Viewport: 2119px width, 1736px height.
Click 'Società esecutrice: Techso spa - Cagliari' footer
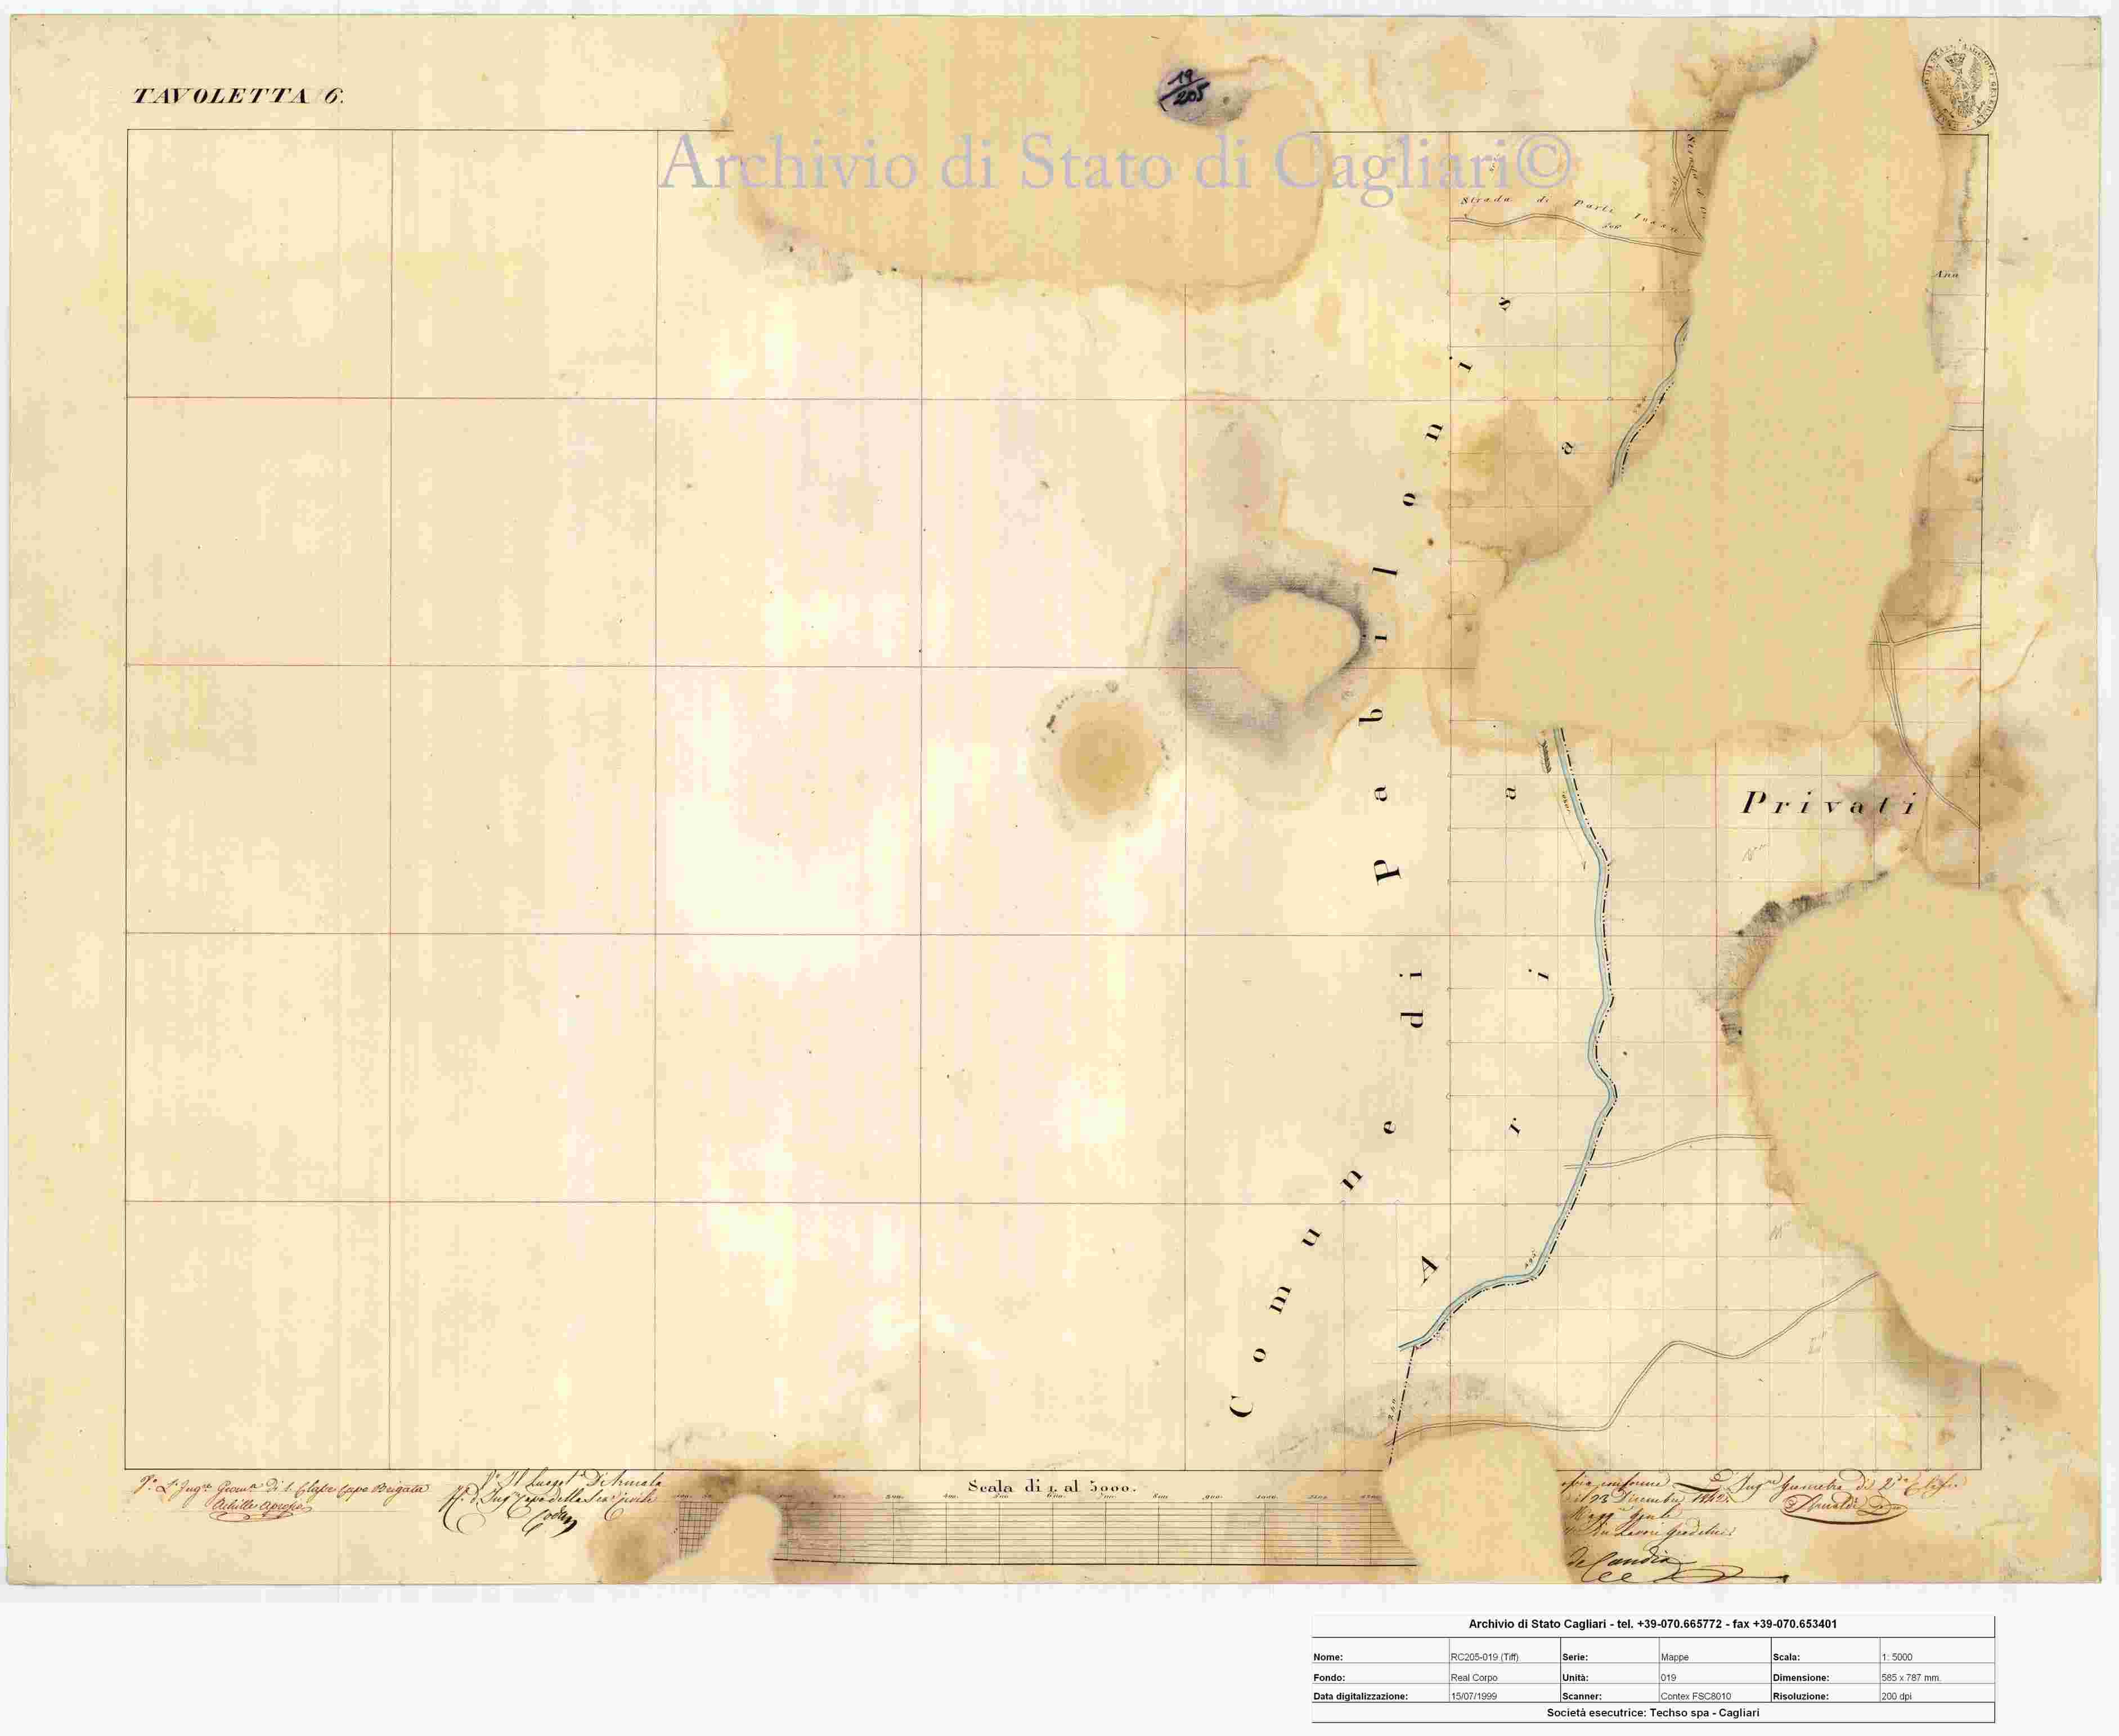(x=1653, y=1713)
